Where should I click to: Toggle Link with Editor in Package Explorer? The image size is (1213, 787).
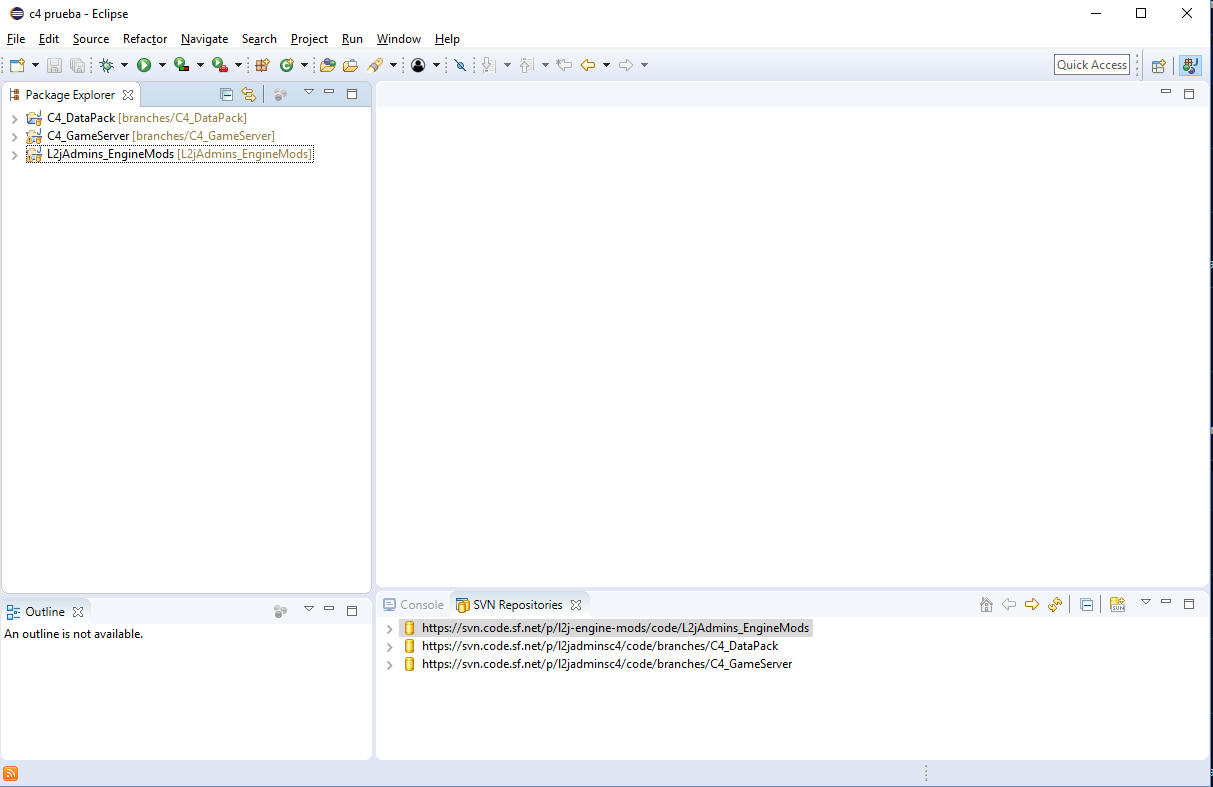pos(248,94)
